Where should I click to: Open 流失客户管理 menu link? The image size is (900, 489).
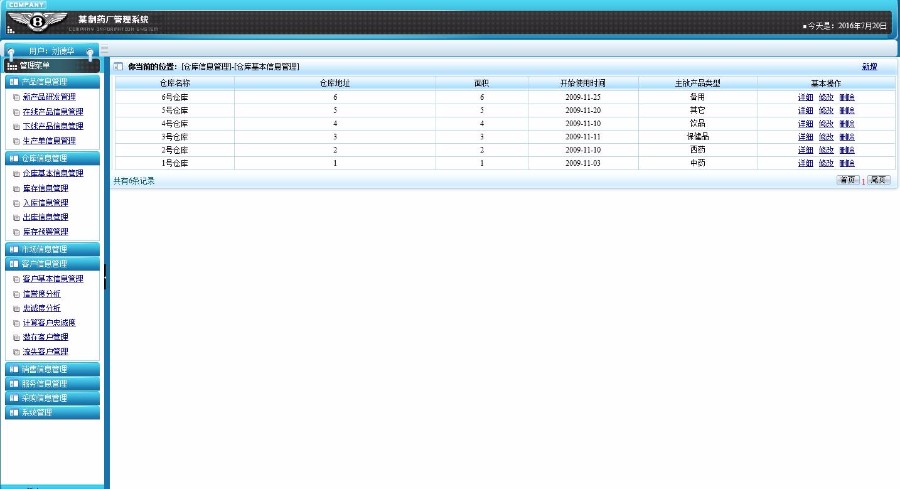tap(45, 351)
